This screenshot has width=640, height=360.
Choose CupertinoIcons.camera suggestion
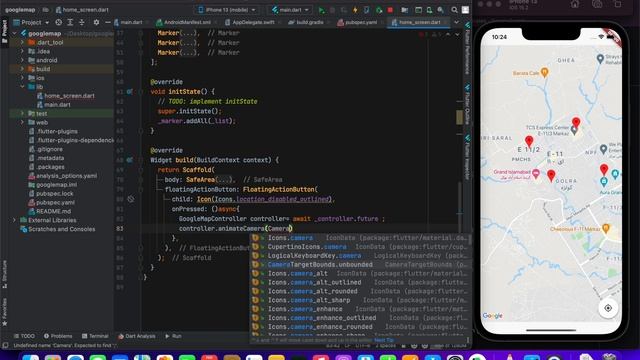coord(359,247)
